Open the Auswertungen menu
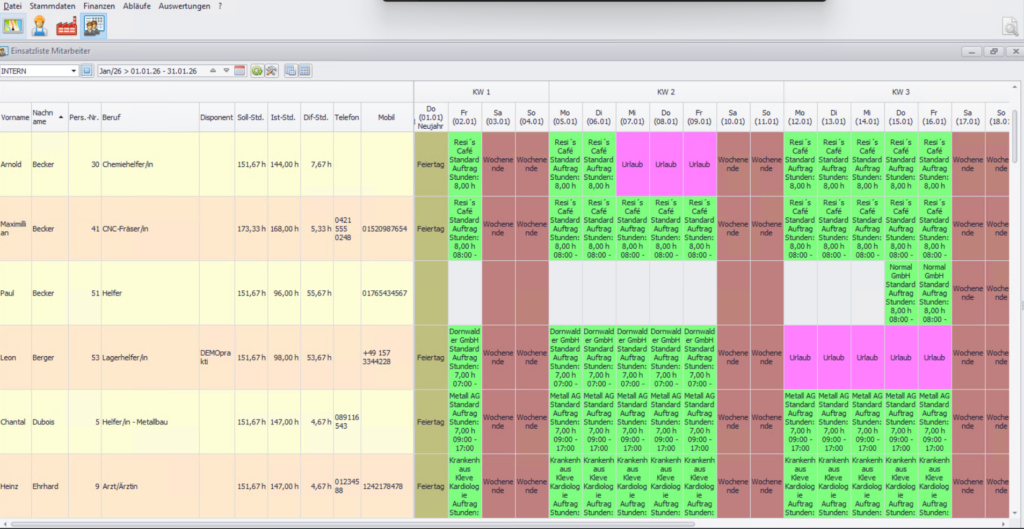 pos(184,6)
